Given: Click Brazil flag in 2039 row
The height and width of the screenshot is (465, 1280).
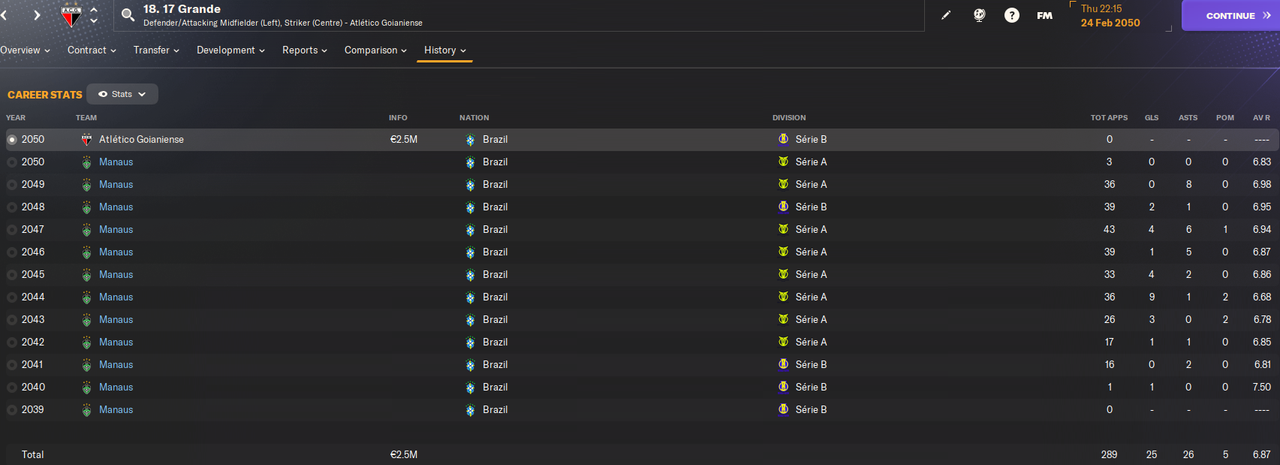Looking at the screenshot, I should [470, 410].
